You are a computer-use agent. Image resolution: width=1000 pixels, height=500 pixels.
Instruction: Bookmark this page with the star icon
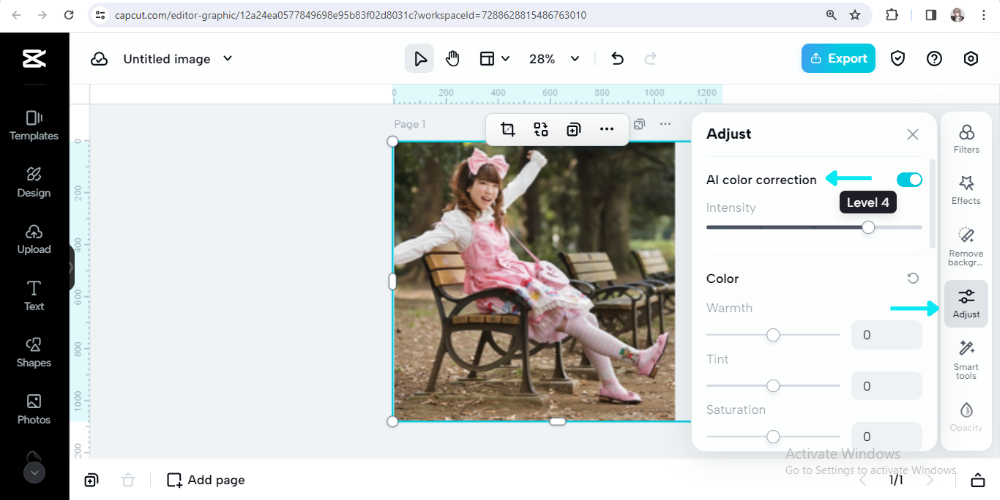(x=855, y=15)
